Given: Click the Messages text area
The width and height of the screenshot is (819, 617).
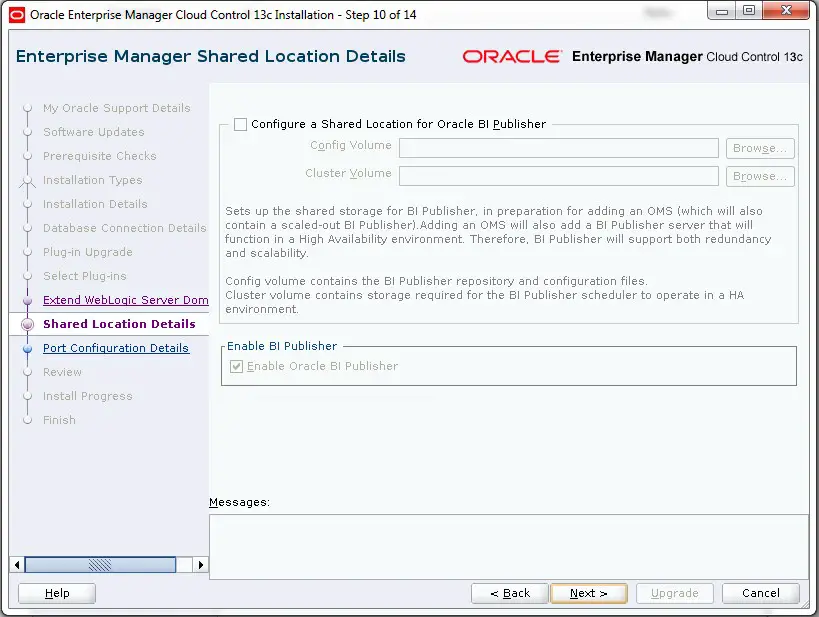Looking at the screenshot, I should (x=509, y=547).
